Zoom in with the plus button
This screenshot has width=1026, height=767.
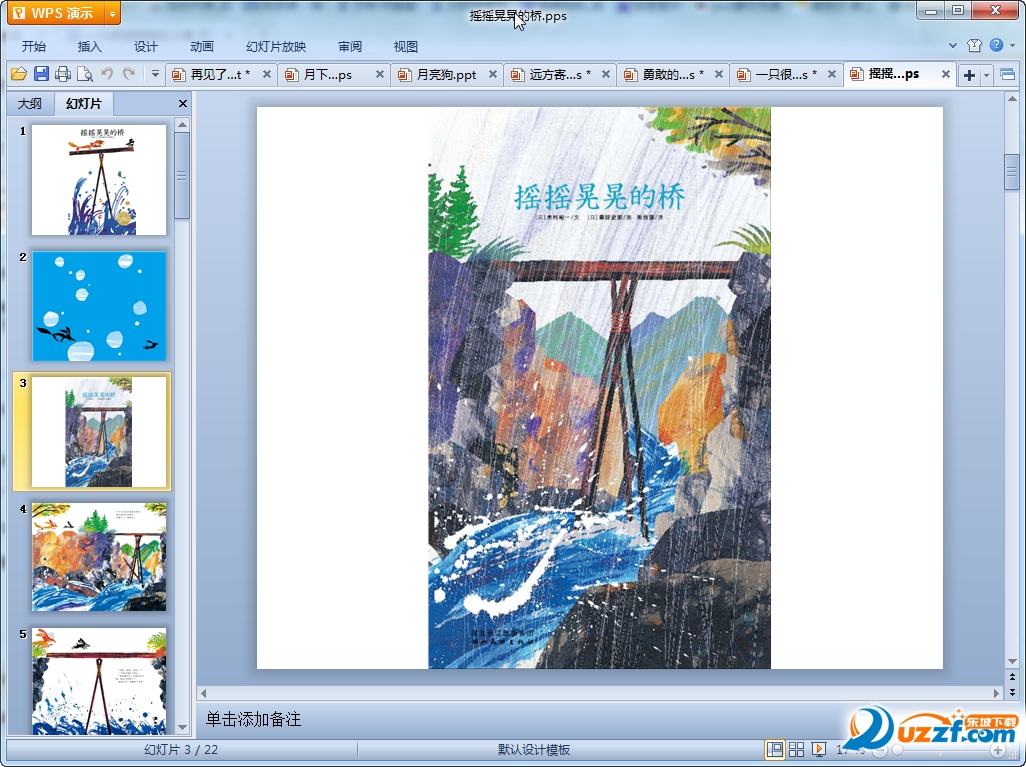997,750
